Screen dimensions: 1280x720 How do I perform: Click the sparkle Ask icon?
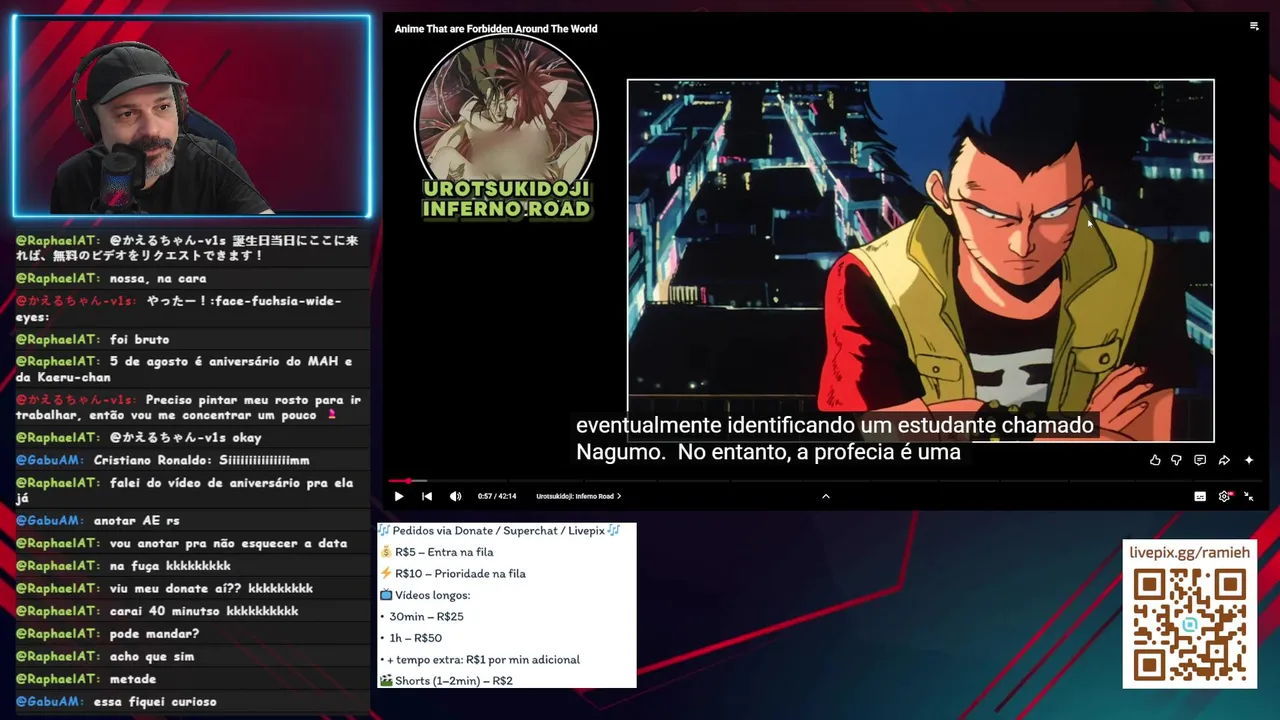(1249, 460)
